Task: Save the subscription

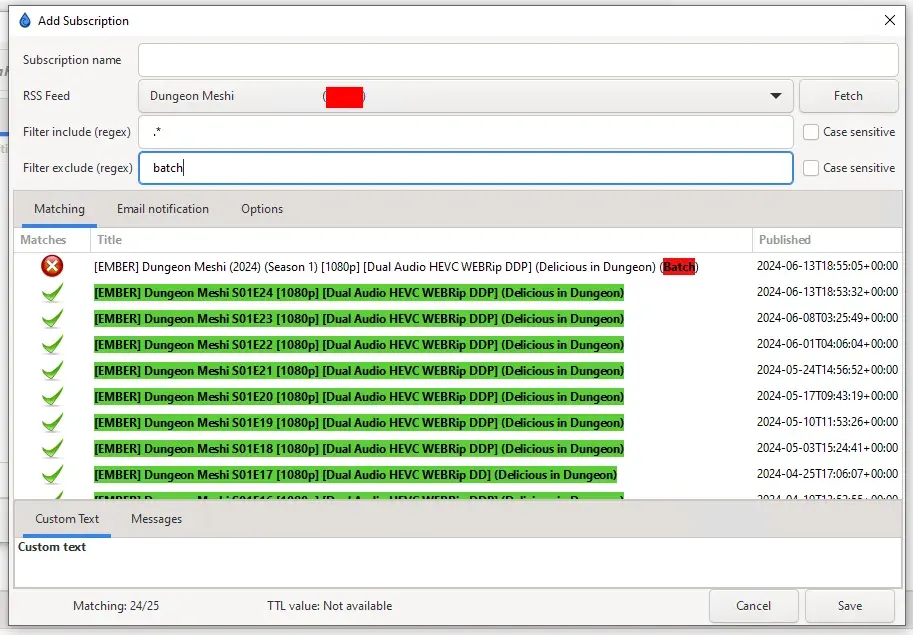Action: (850, 606)
